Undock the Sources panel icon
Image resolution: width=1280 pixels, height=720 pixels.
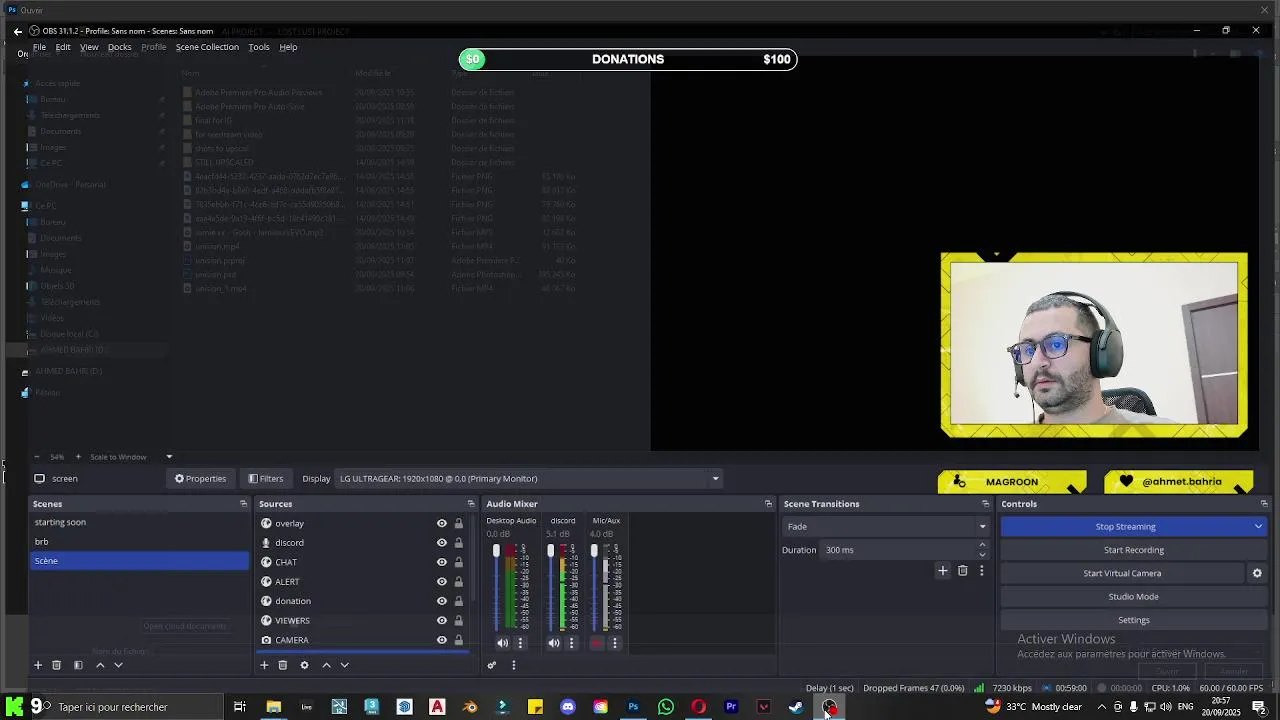click(471, 504)
